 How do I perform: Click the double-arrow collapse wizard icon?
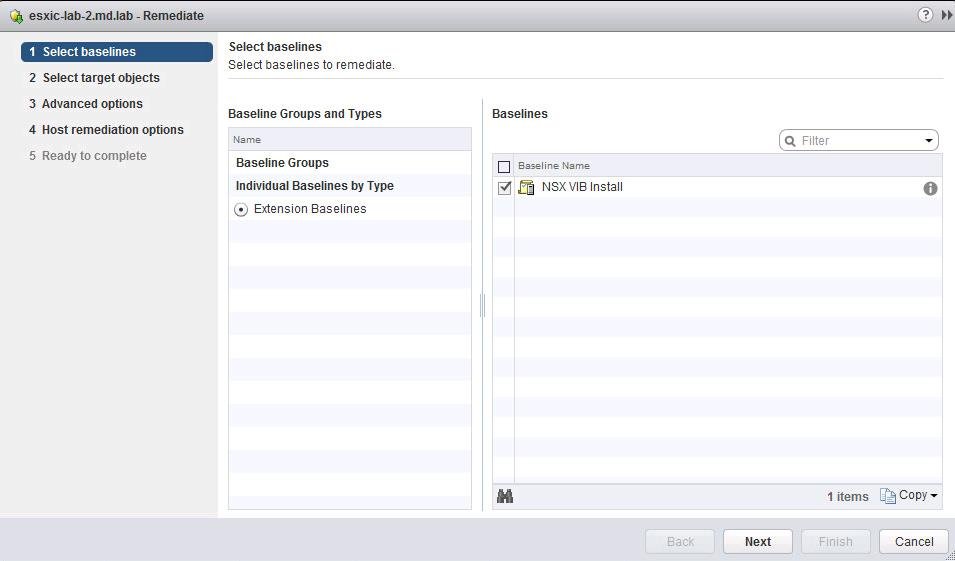(946, 15)
